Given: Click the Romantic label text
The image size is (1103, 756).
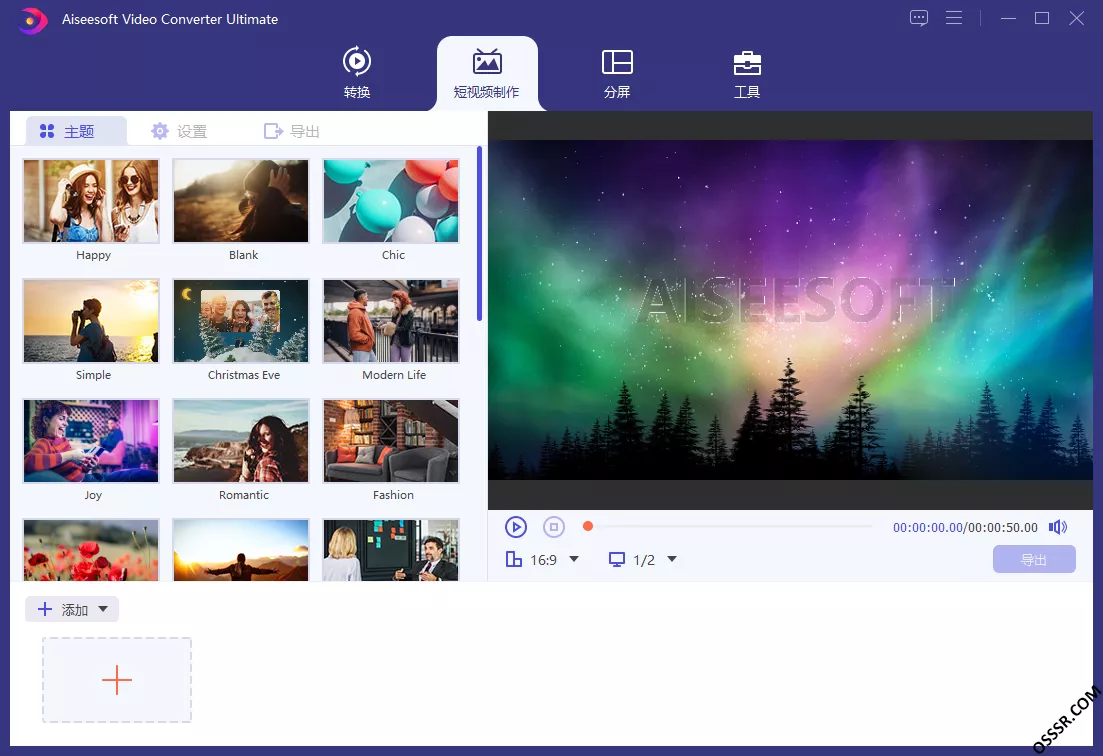Looking at the screenshot, I should [x=243, y=495].
